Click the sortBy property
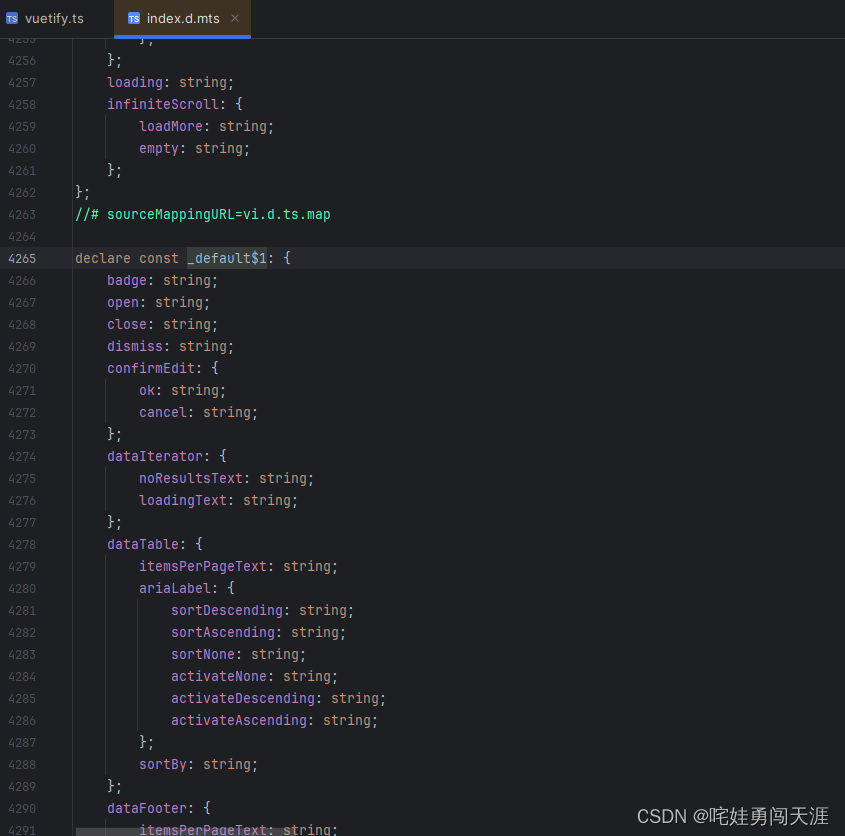The height and width of the screenshot is (836, 845). pos(163,764)
